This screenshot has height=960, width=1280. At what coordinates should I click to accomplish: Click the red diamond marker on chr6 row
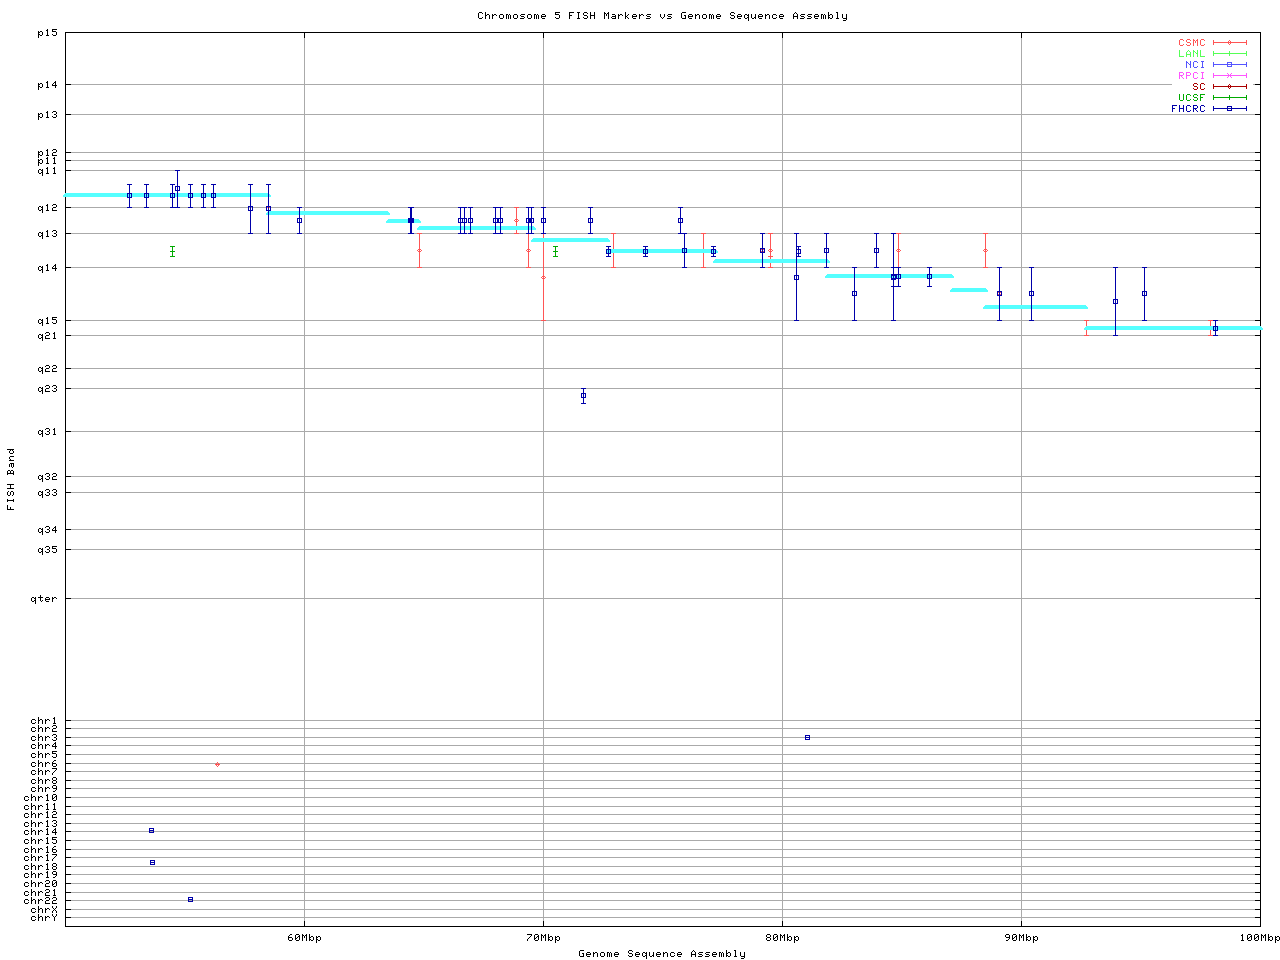217,764
